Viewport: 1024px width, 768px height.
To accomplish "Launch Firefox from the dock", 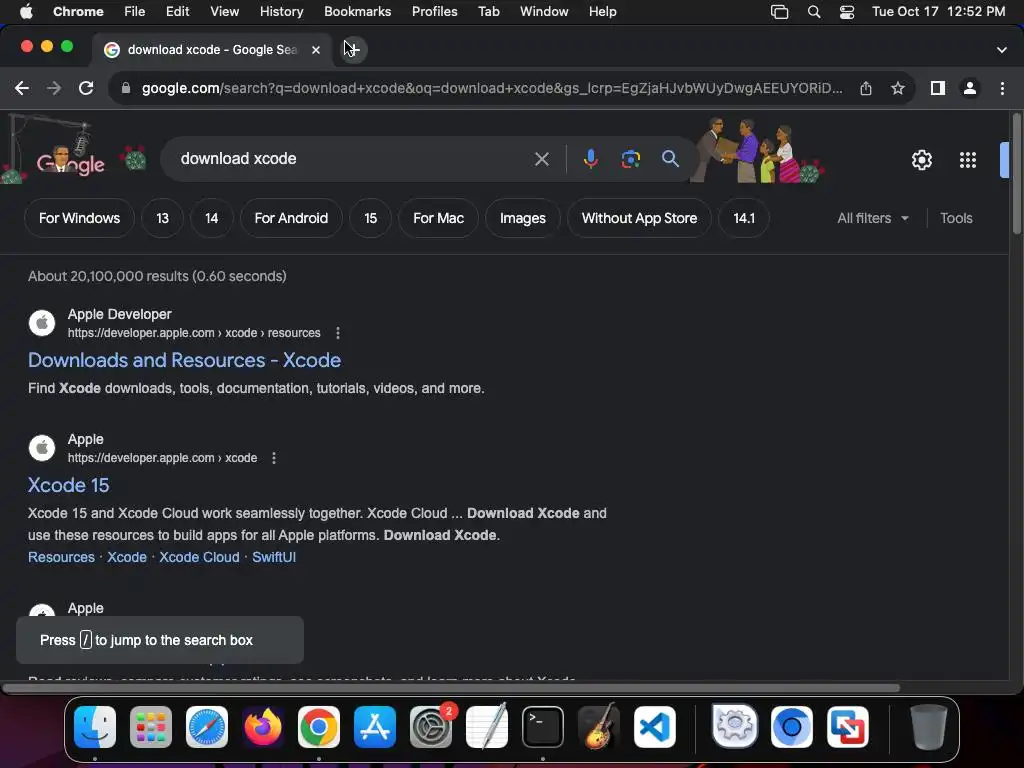I will pyautogui.click(x=263, y=727).
